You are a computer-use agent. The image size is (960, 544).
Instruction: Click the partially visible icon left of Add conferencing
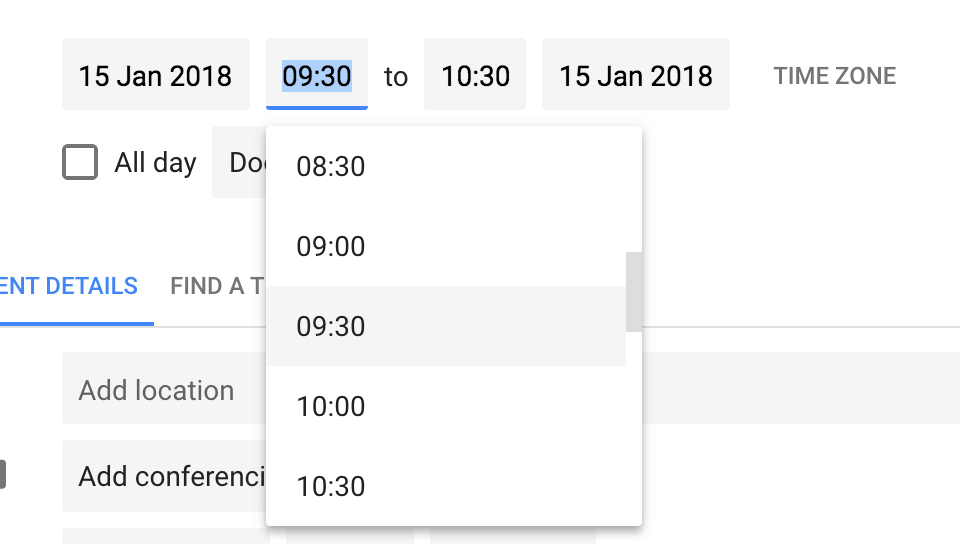point(3,474)
